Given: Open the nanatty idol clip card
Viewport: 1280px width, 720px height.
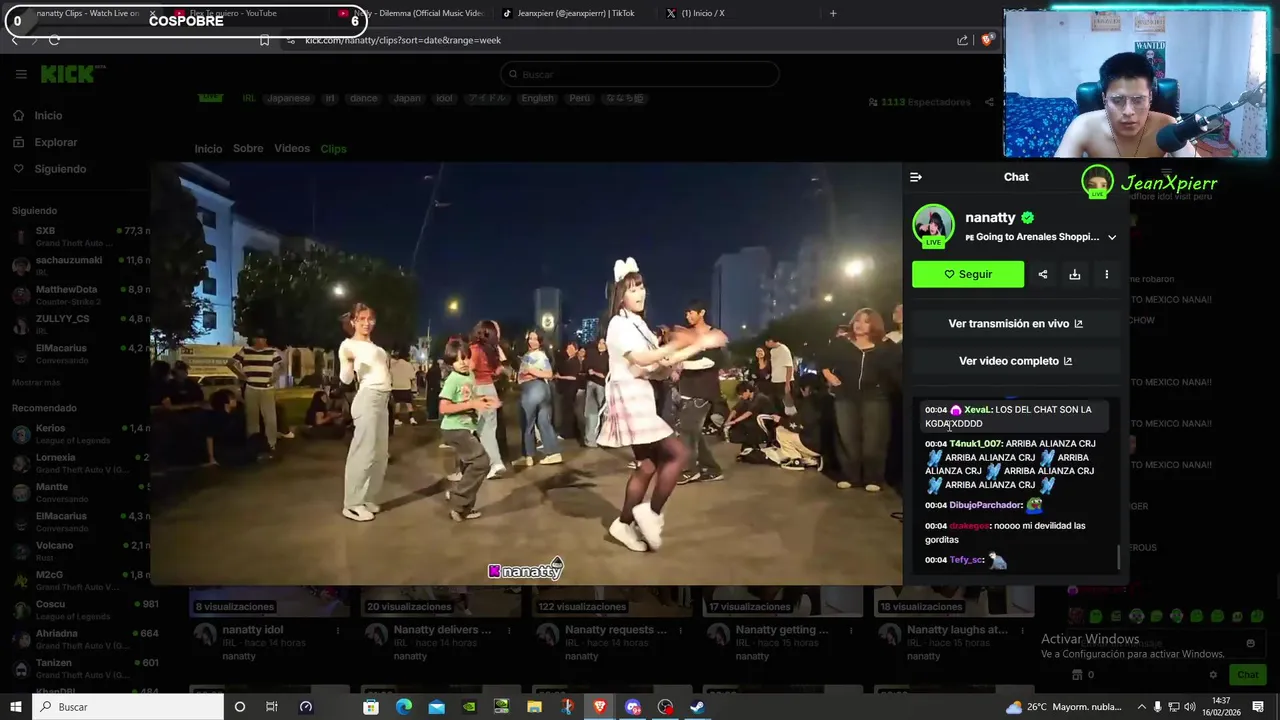Looking at the screenshot, I should [x=269, y=626].
